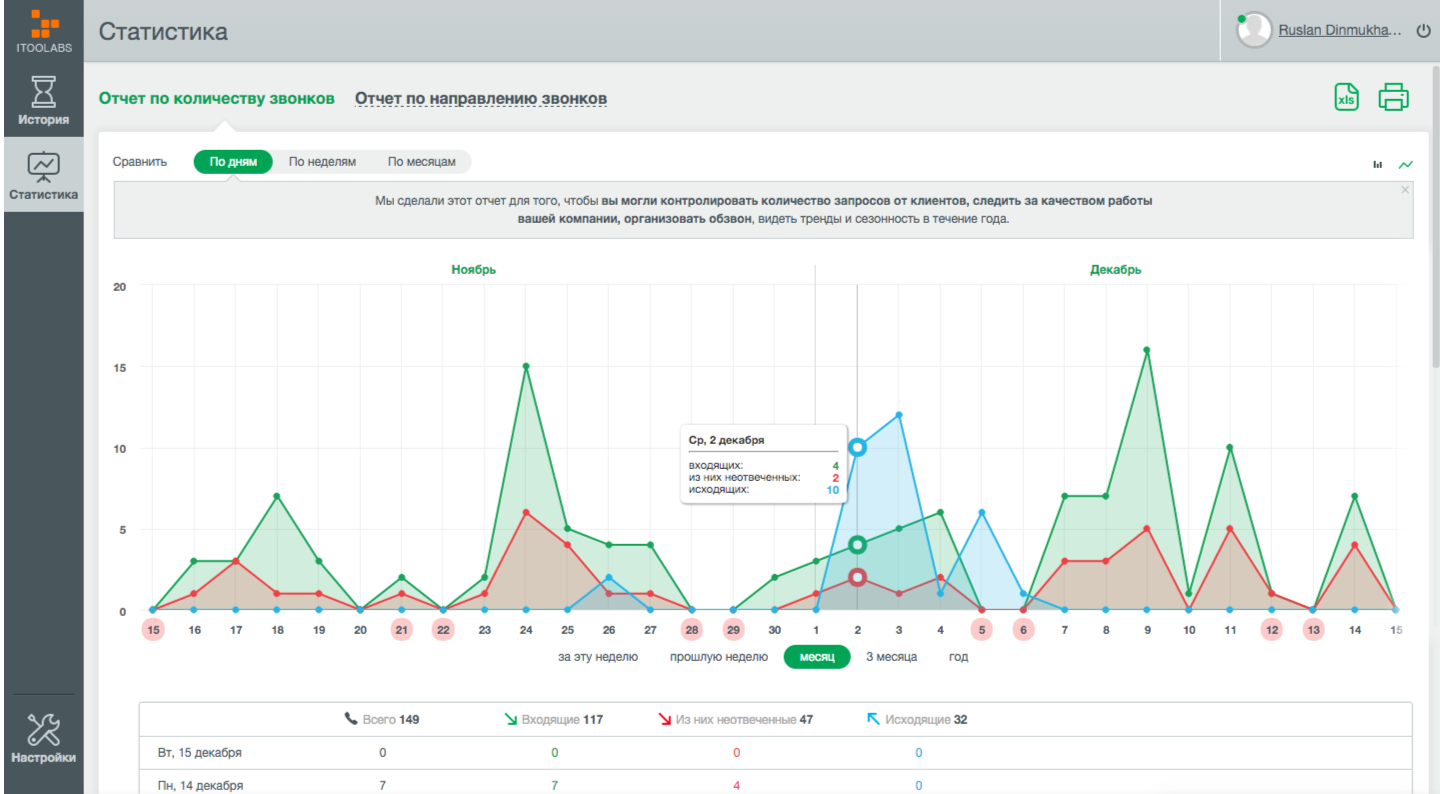This screenshot has width=1440, height=794.
Task: Click the Вт, 15 декабря row
Action: coord(775,753)
